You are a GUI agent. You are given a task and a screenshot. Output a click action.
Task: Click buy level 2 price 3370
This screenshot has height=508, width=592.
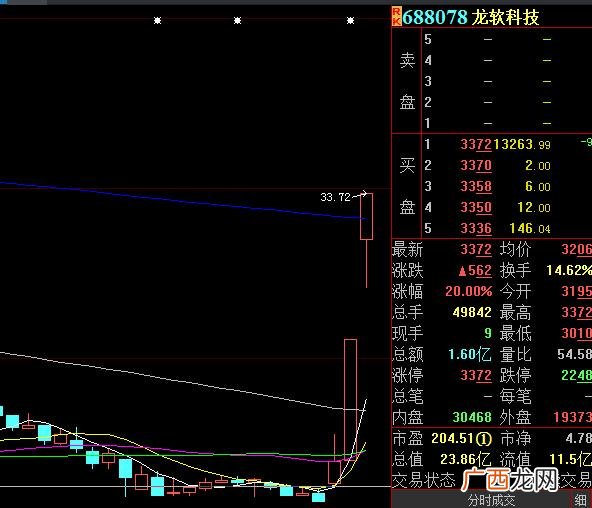[x=476, y=166]
